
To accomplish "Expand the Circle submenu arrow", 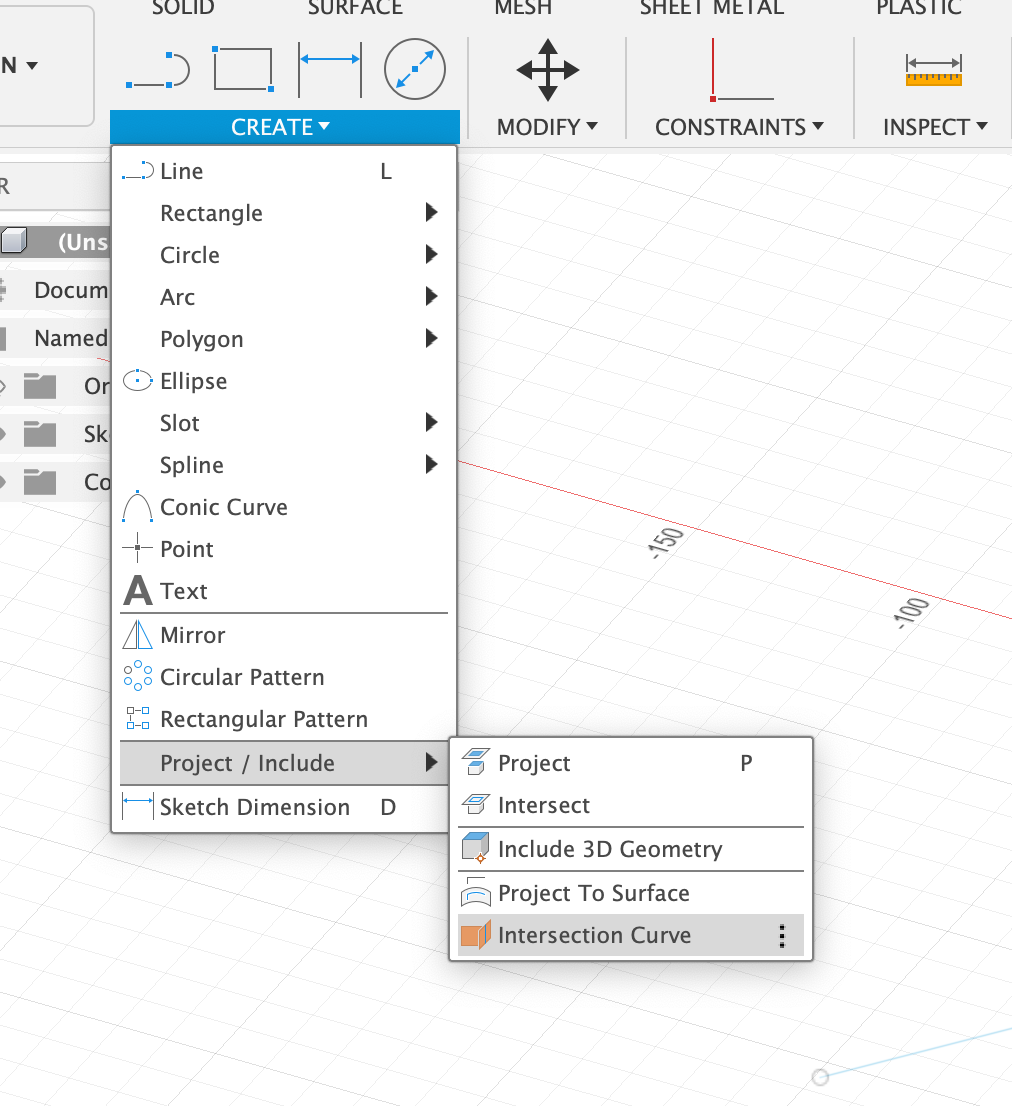I will pos(430,254).
